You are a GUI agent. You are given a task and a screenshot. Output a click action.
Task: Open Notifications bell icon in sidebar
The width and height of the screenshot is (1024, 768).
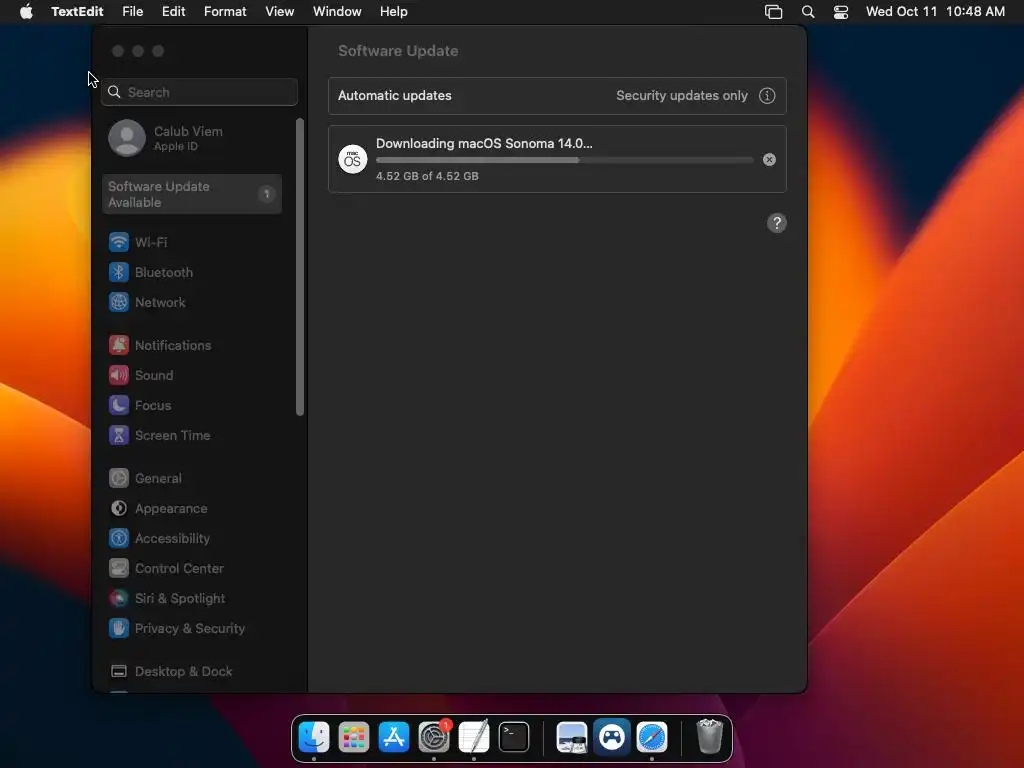point(119,345)
